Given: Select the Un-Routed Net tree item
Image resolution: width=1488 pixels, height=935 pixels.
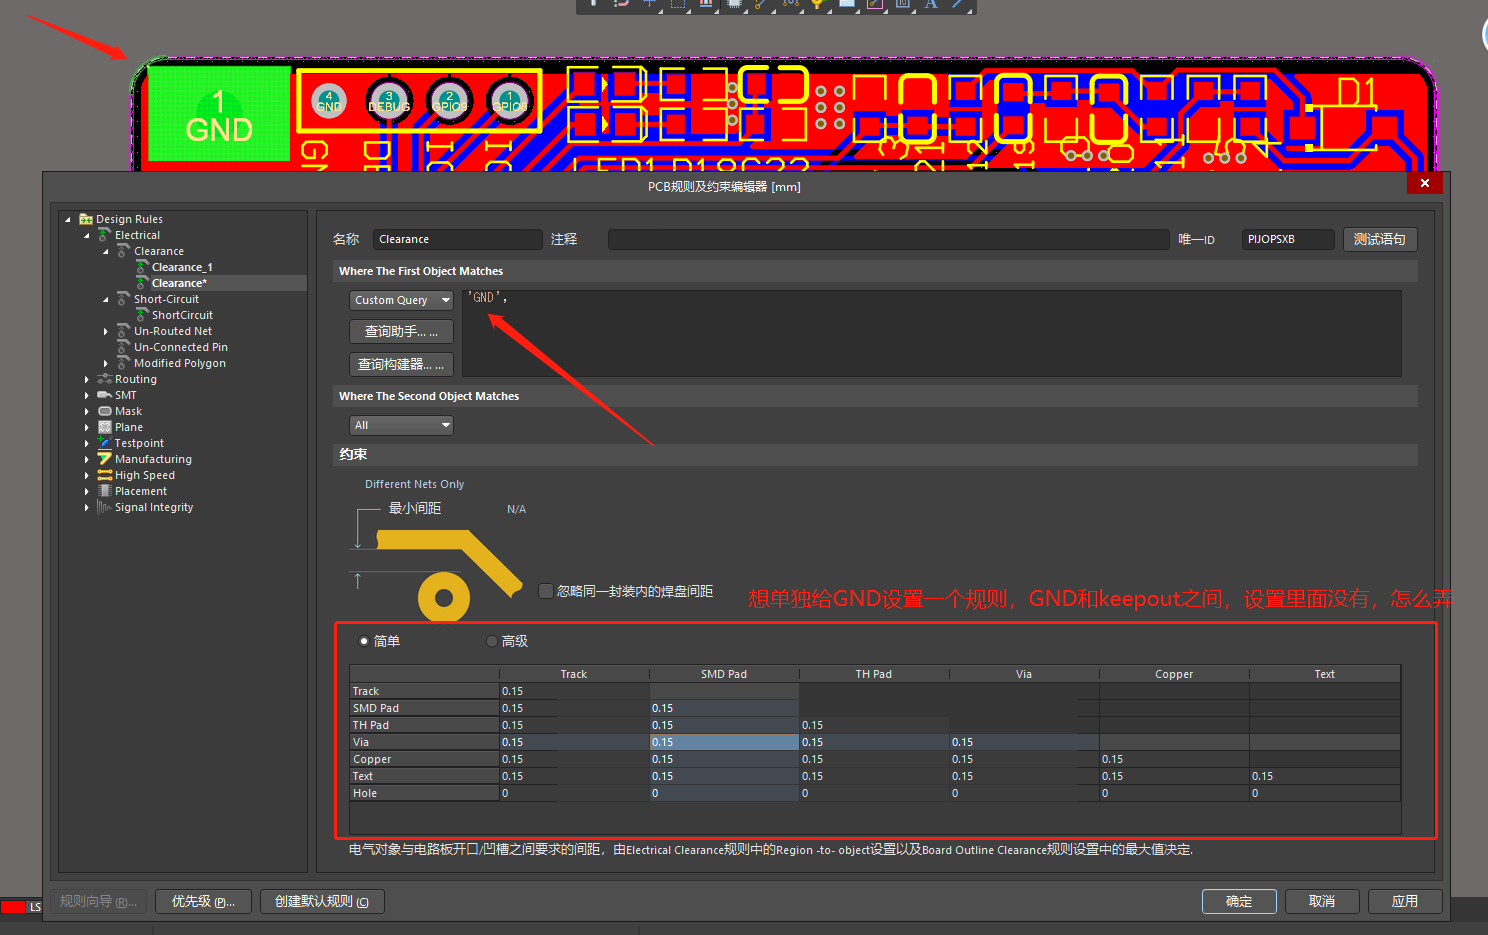Looking at the screenshot, I should [x=173, y=331].
